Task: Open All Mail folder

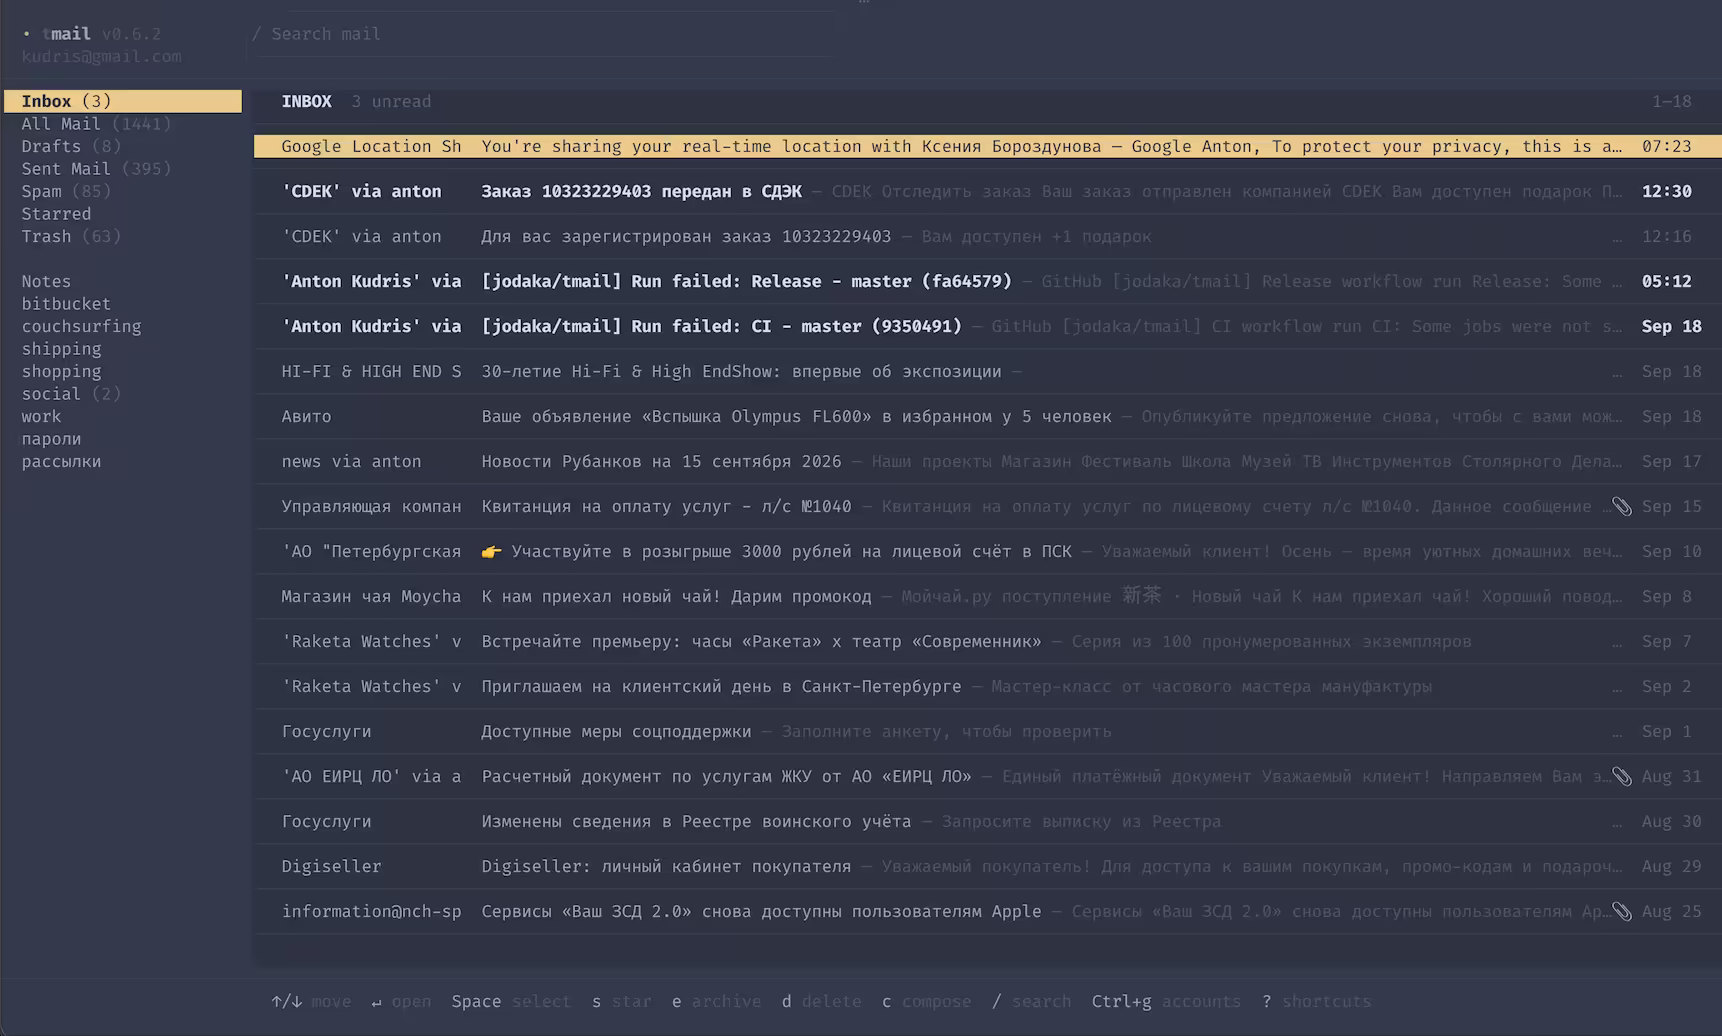Action: click(123, 124)
